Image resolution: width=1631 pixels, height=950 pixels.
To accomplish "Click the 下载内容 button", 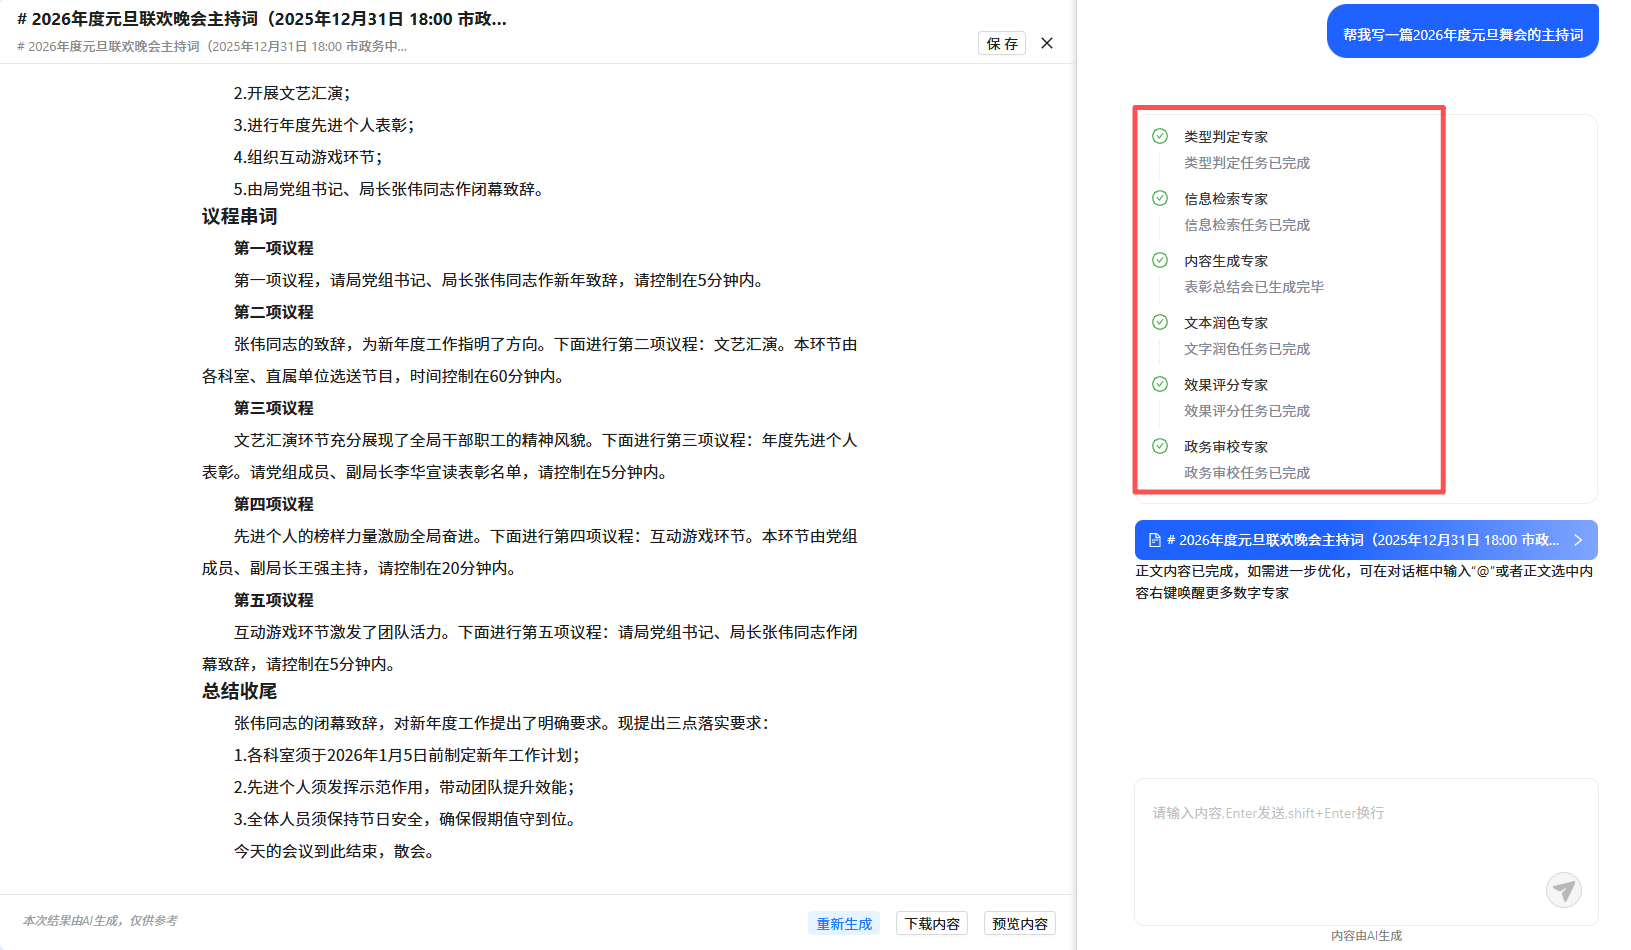I will [x=932, y=923].
